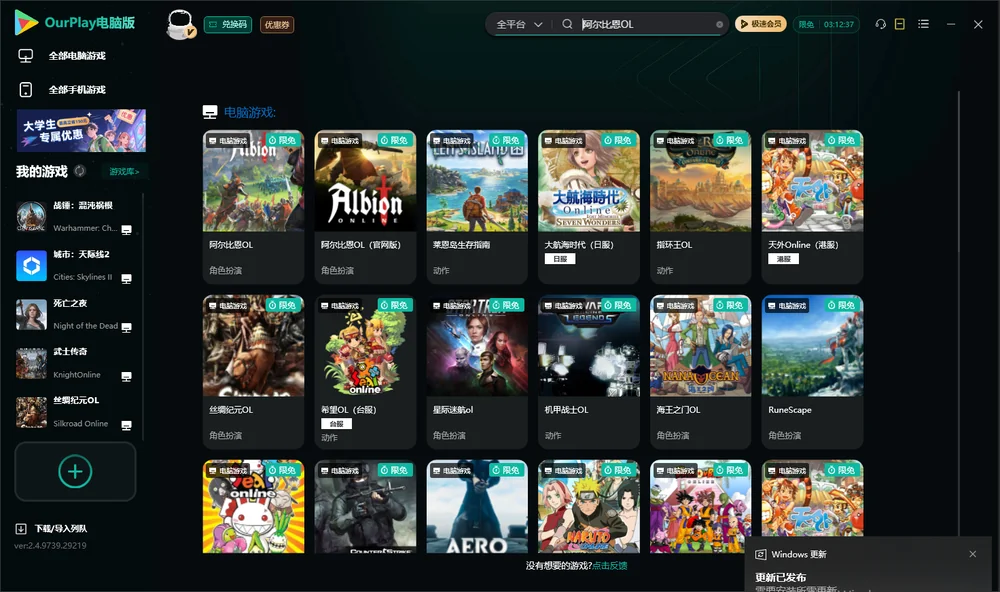Click the 限免 countdown timer badge
1000x592 pixels.
tap(826, 24)
